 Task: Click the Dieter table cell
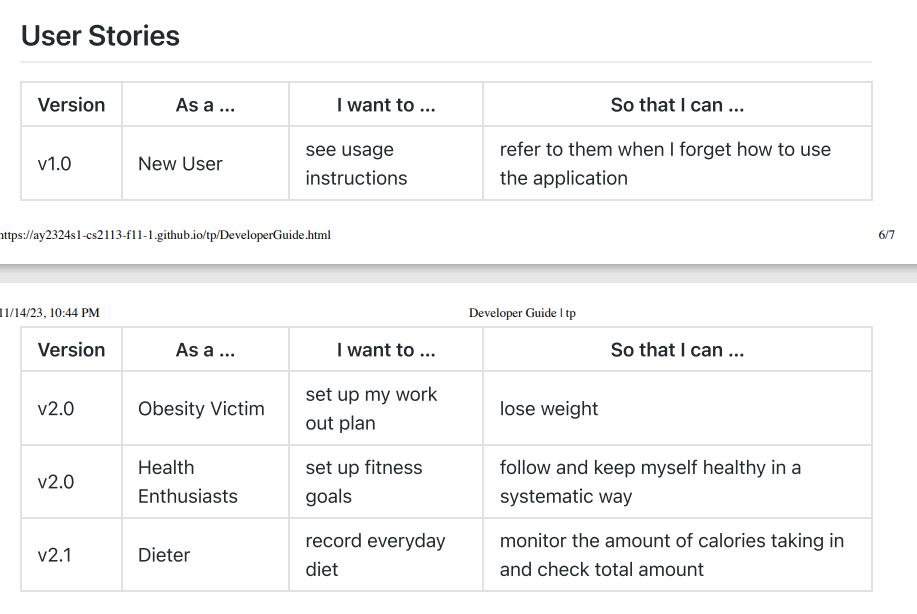click(x=164, y=555)
